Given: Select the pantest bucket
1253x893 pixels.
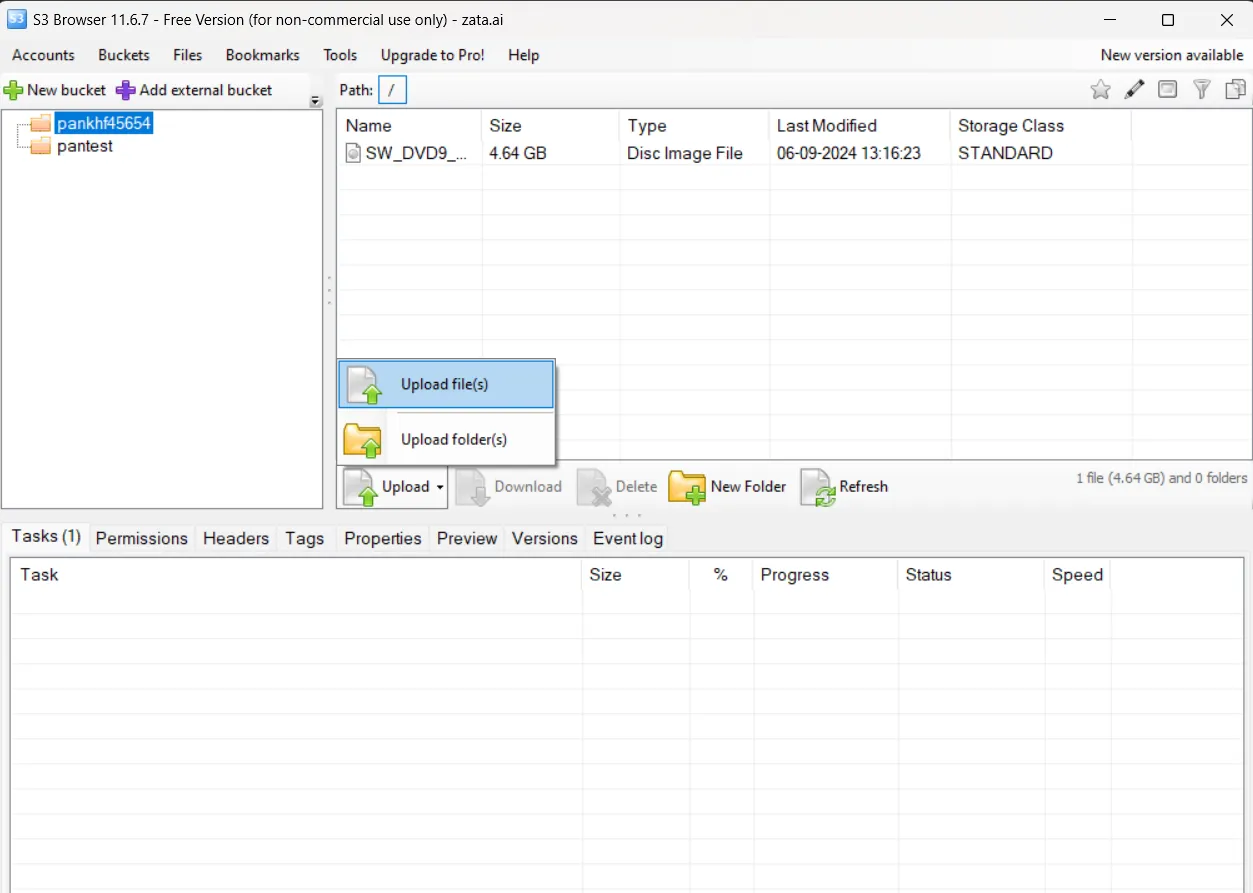Looking at the screenshot, I should click(x=85, y=146).
